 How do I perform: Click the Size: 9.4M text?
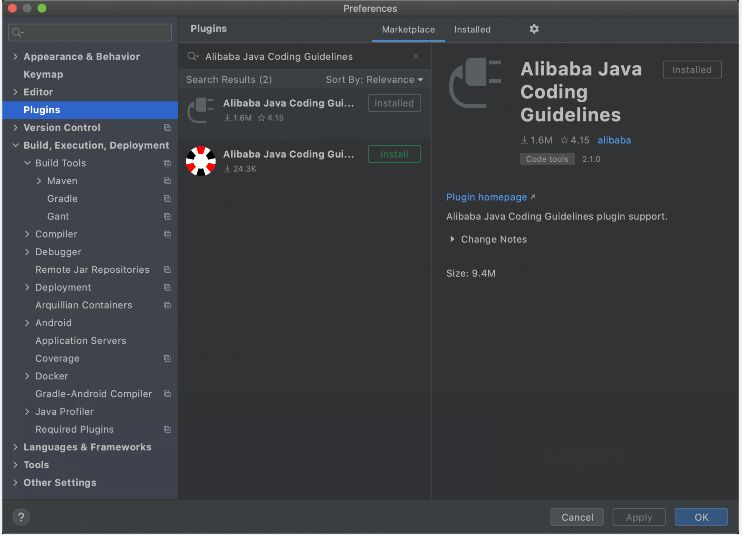[471, 273]
